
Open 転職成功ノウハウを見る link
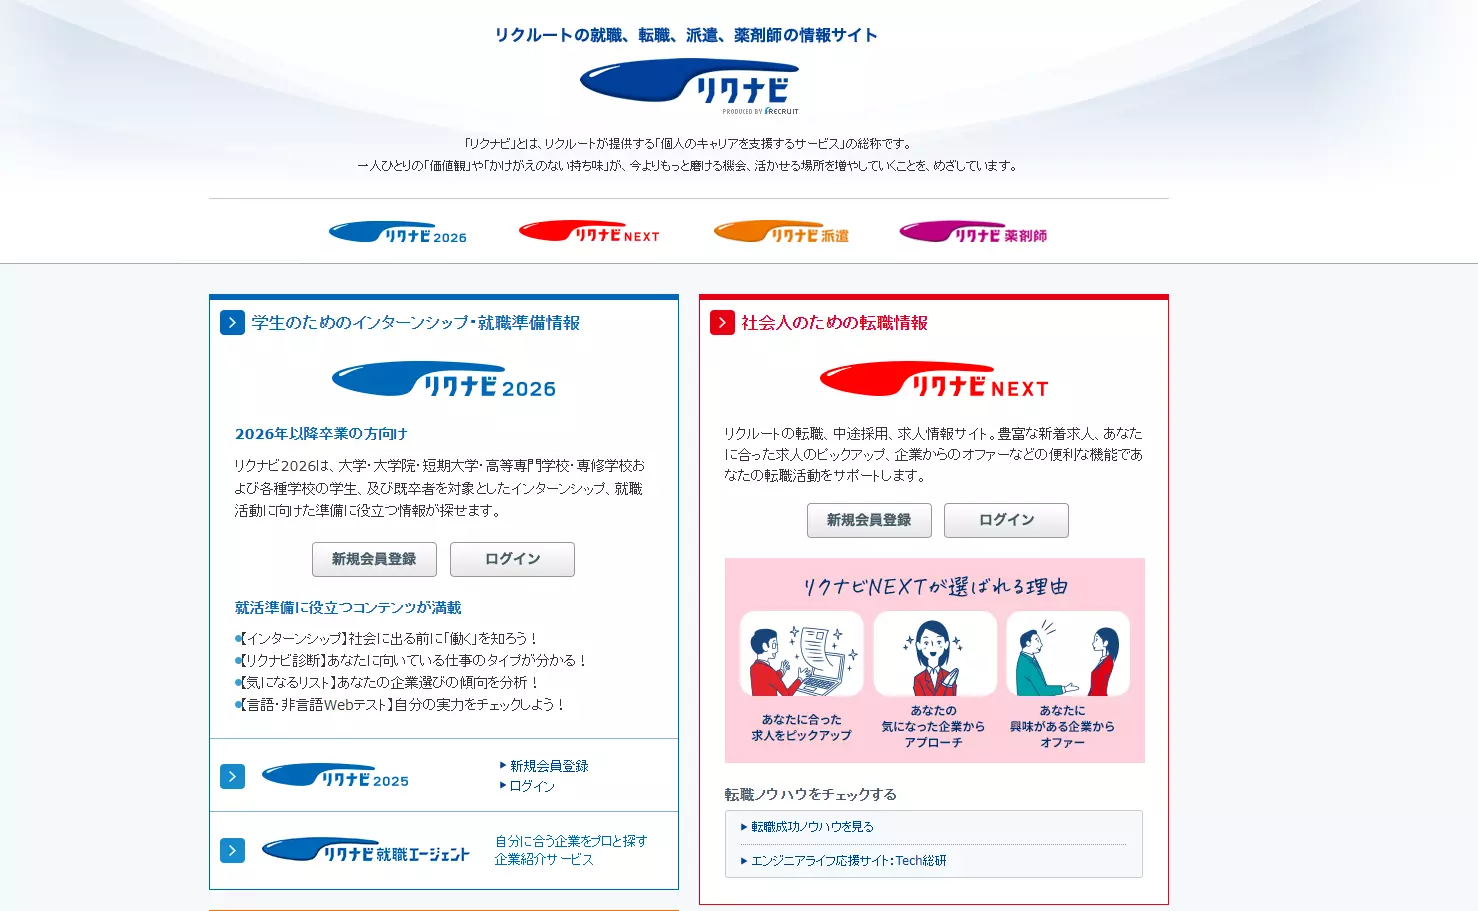pyautogui.click(x=807, y=827)
